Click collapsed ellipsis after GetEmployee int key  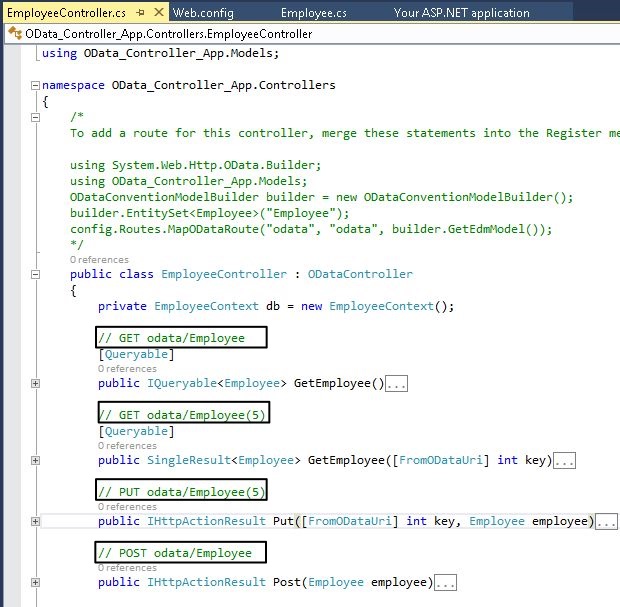tap(564, 461)
